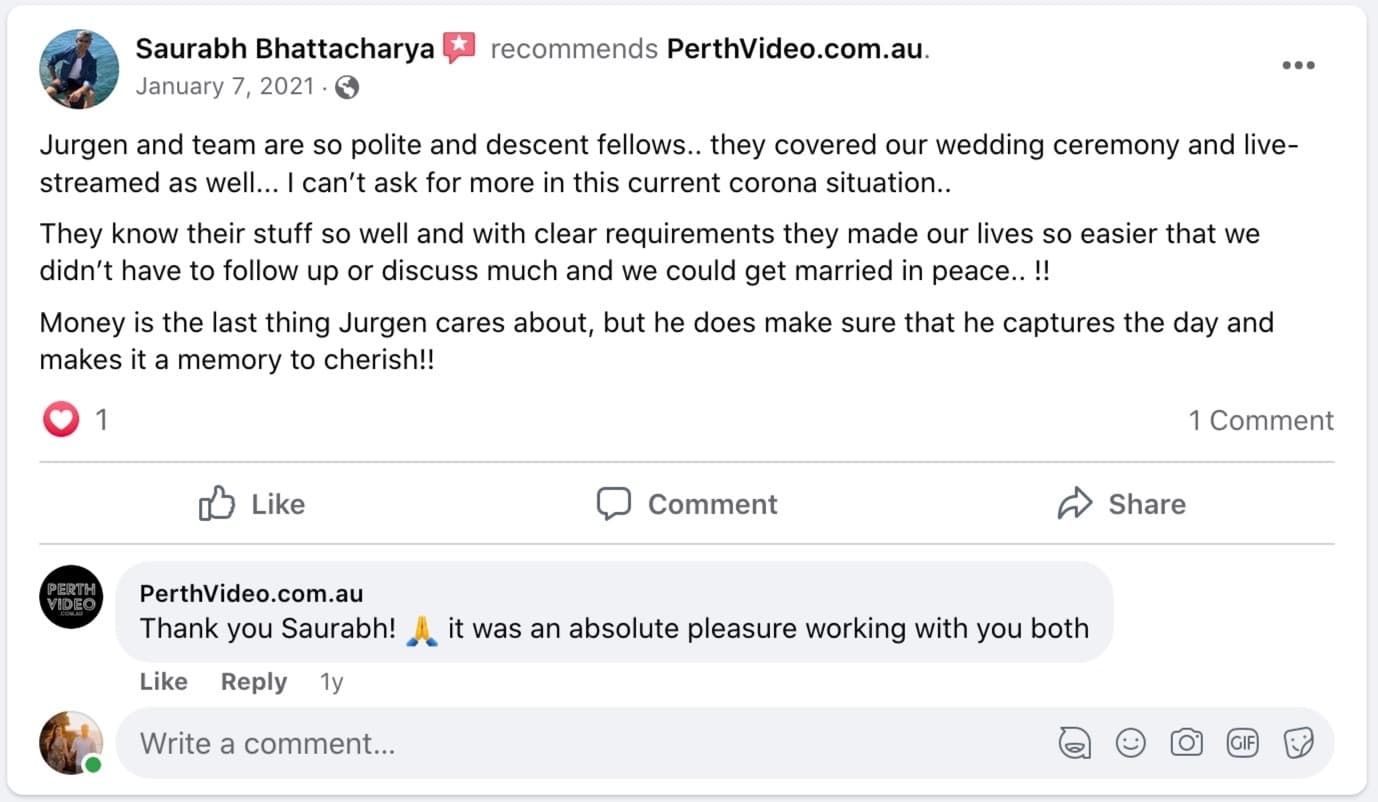Screen dimensions: 1378x802
Task: Open the 1 Comment link
Action: click(1260, 421)
